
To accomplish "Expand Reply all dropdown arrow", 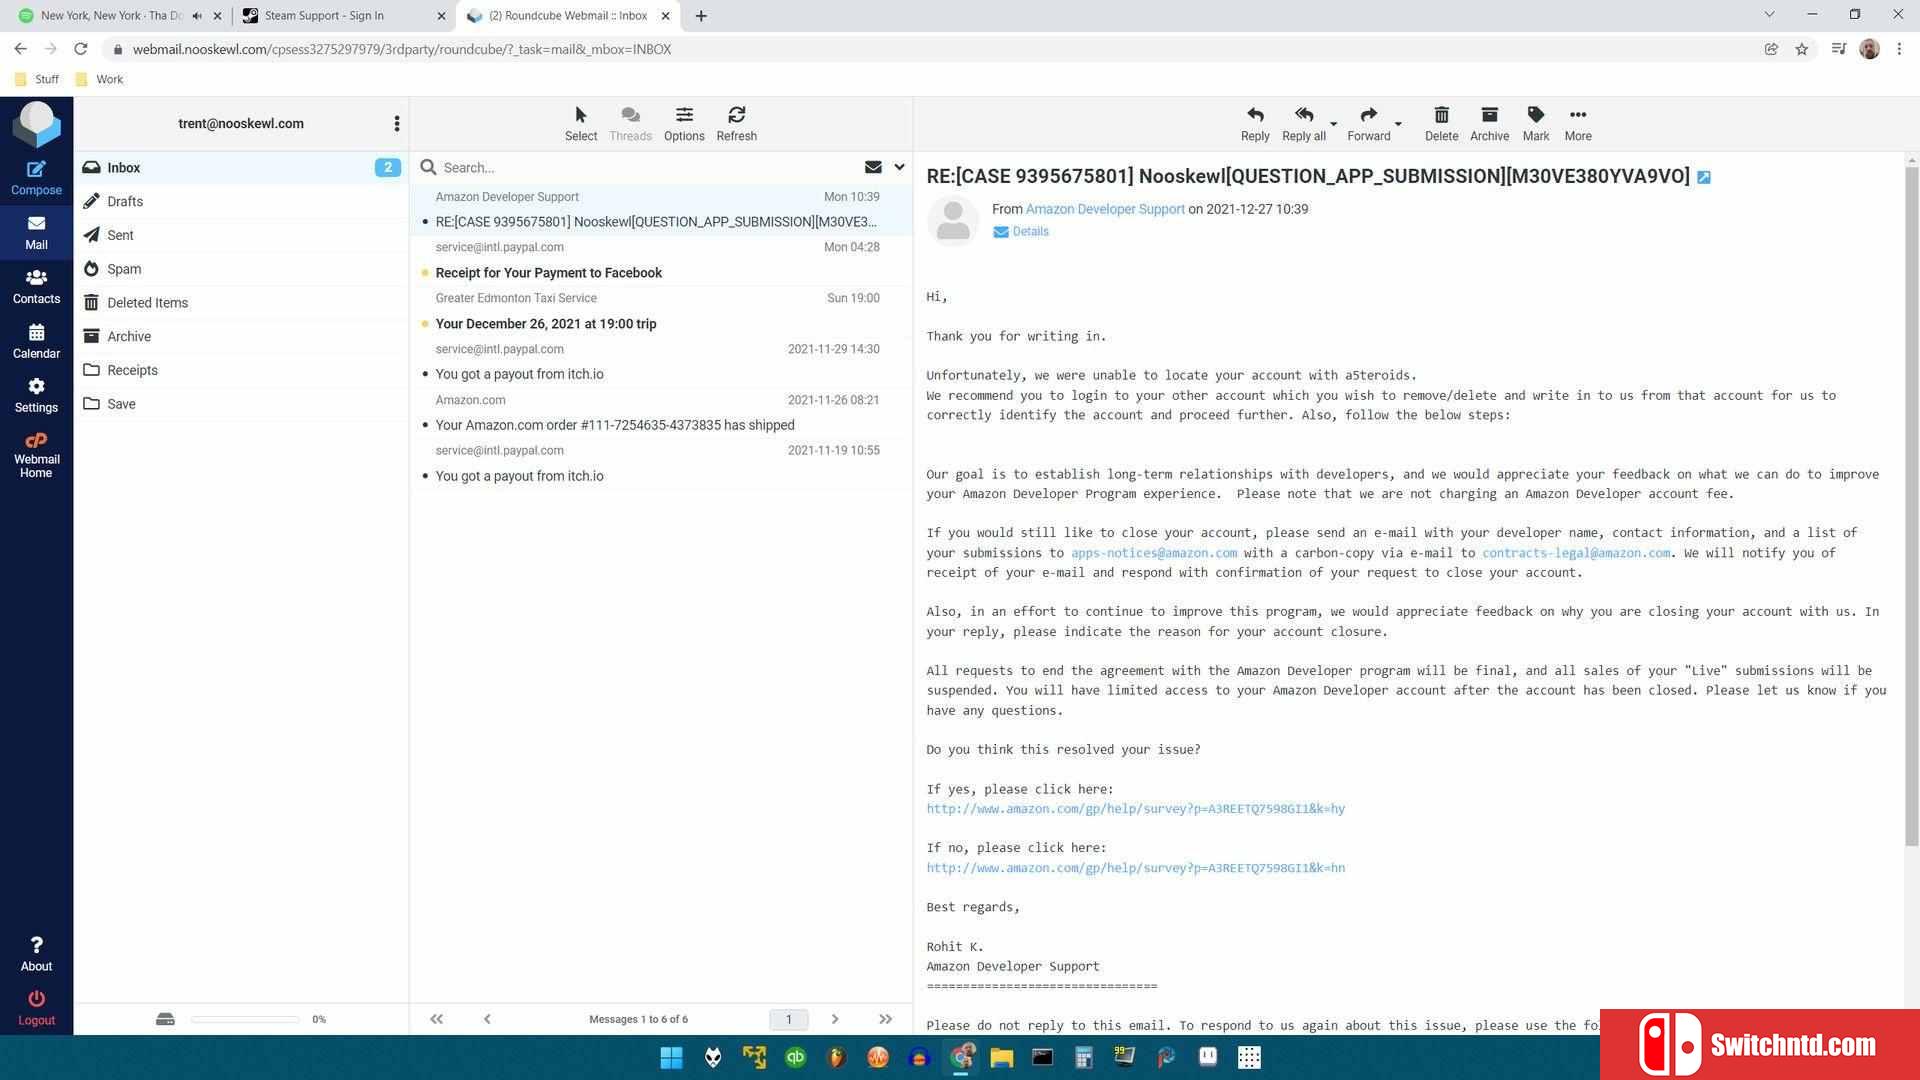I will (x=1333, y=125).
